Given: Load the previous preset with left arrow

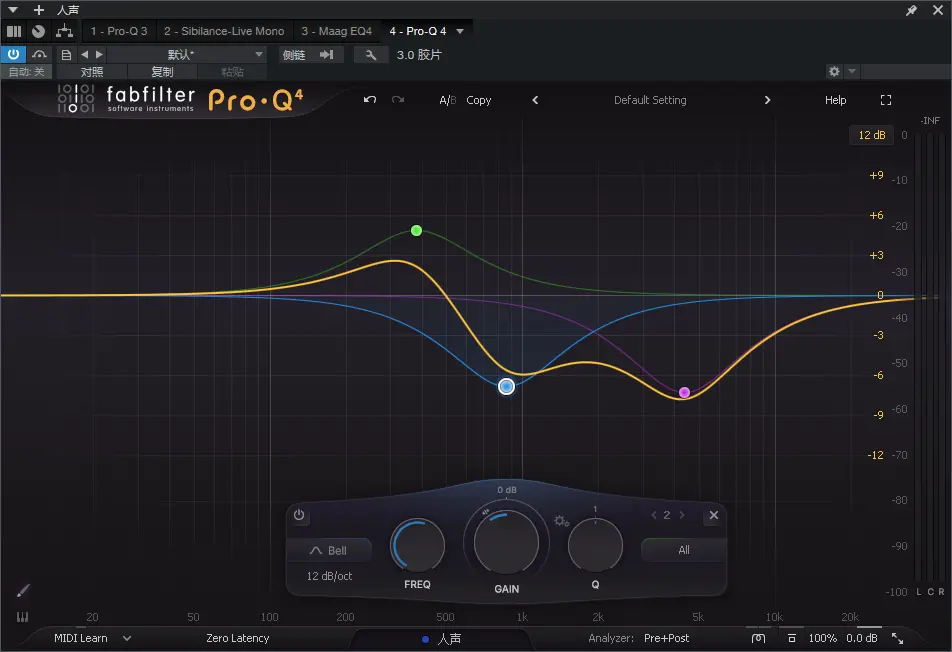Looking at the screenshot, I should tap(84, 55).
